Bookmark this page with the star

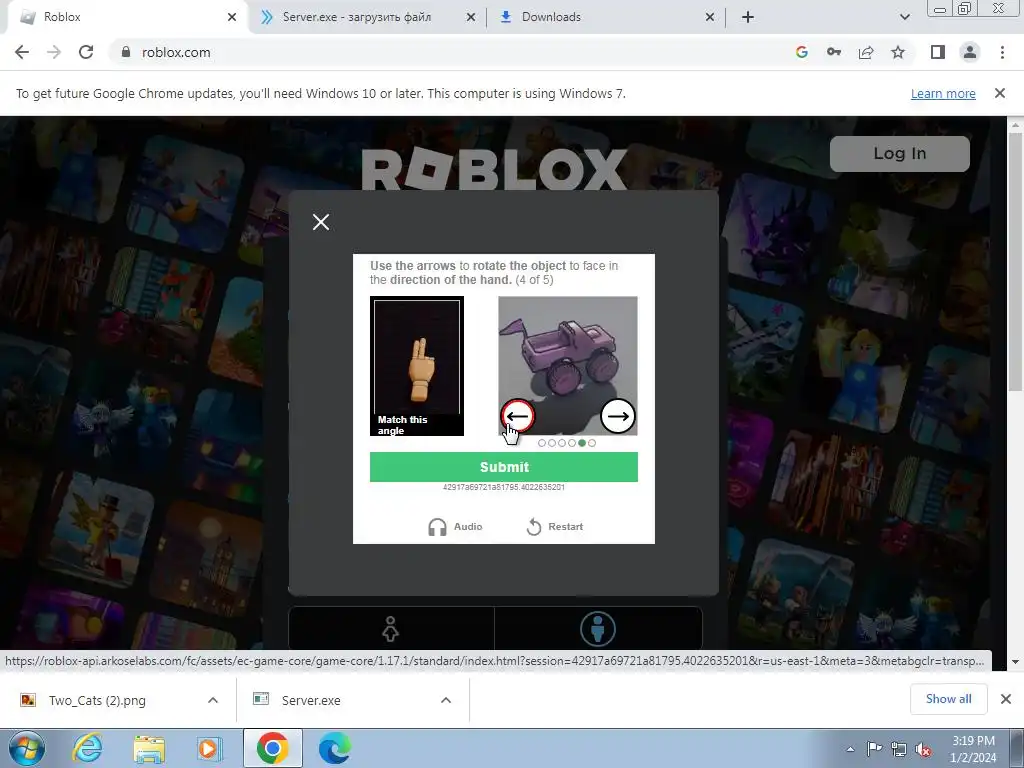pos(898,52)
